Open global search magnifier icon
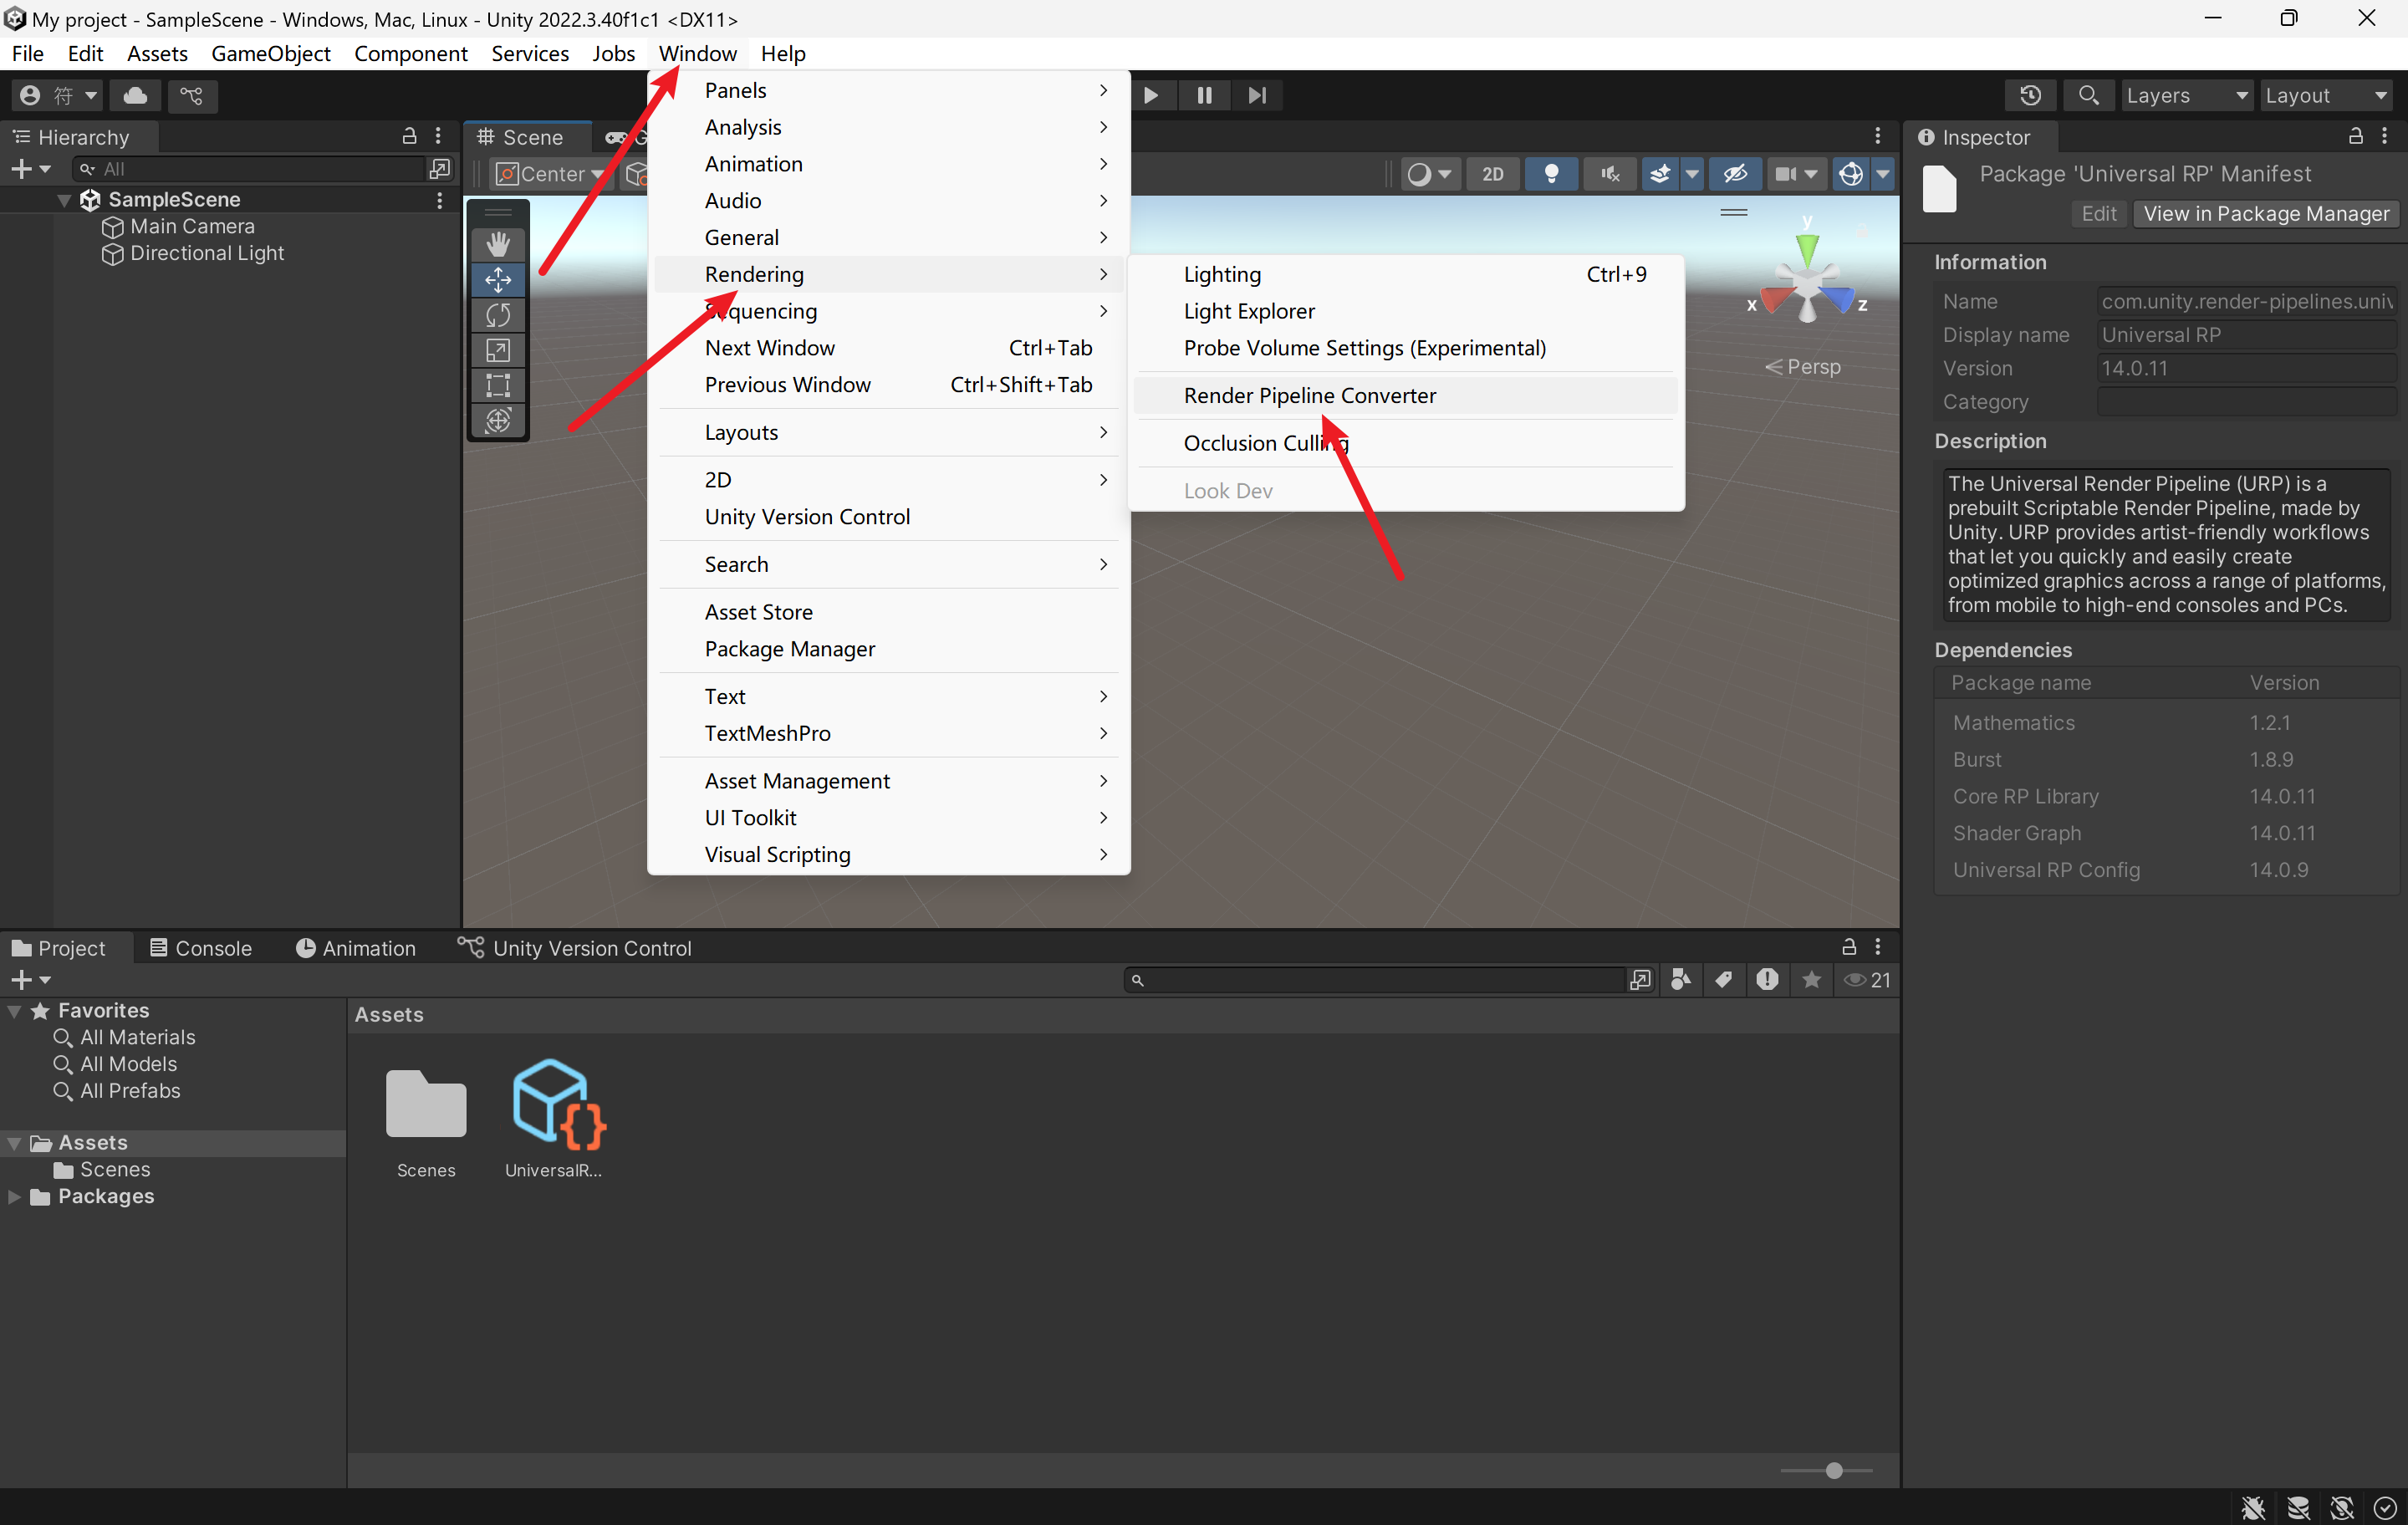The height and width of the screenshot is (1525, 2408). 2088,95
